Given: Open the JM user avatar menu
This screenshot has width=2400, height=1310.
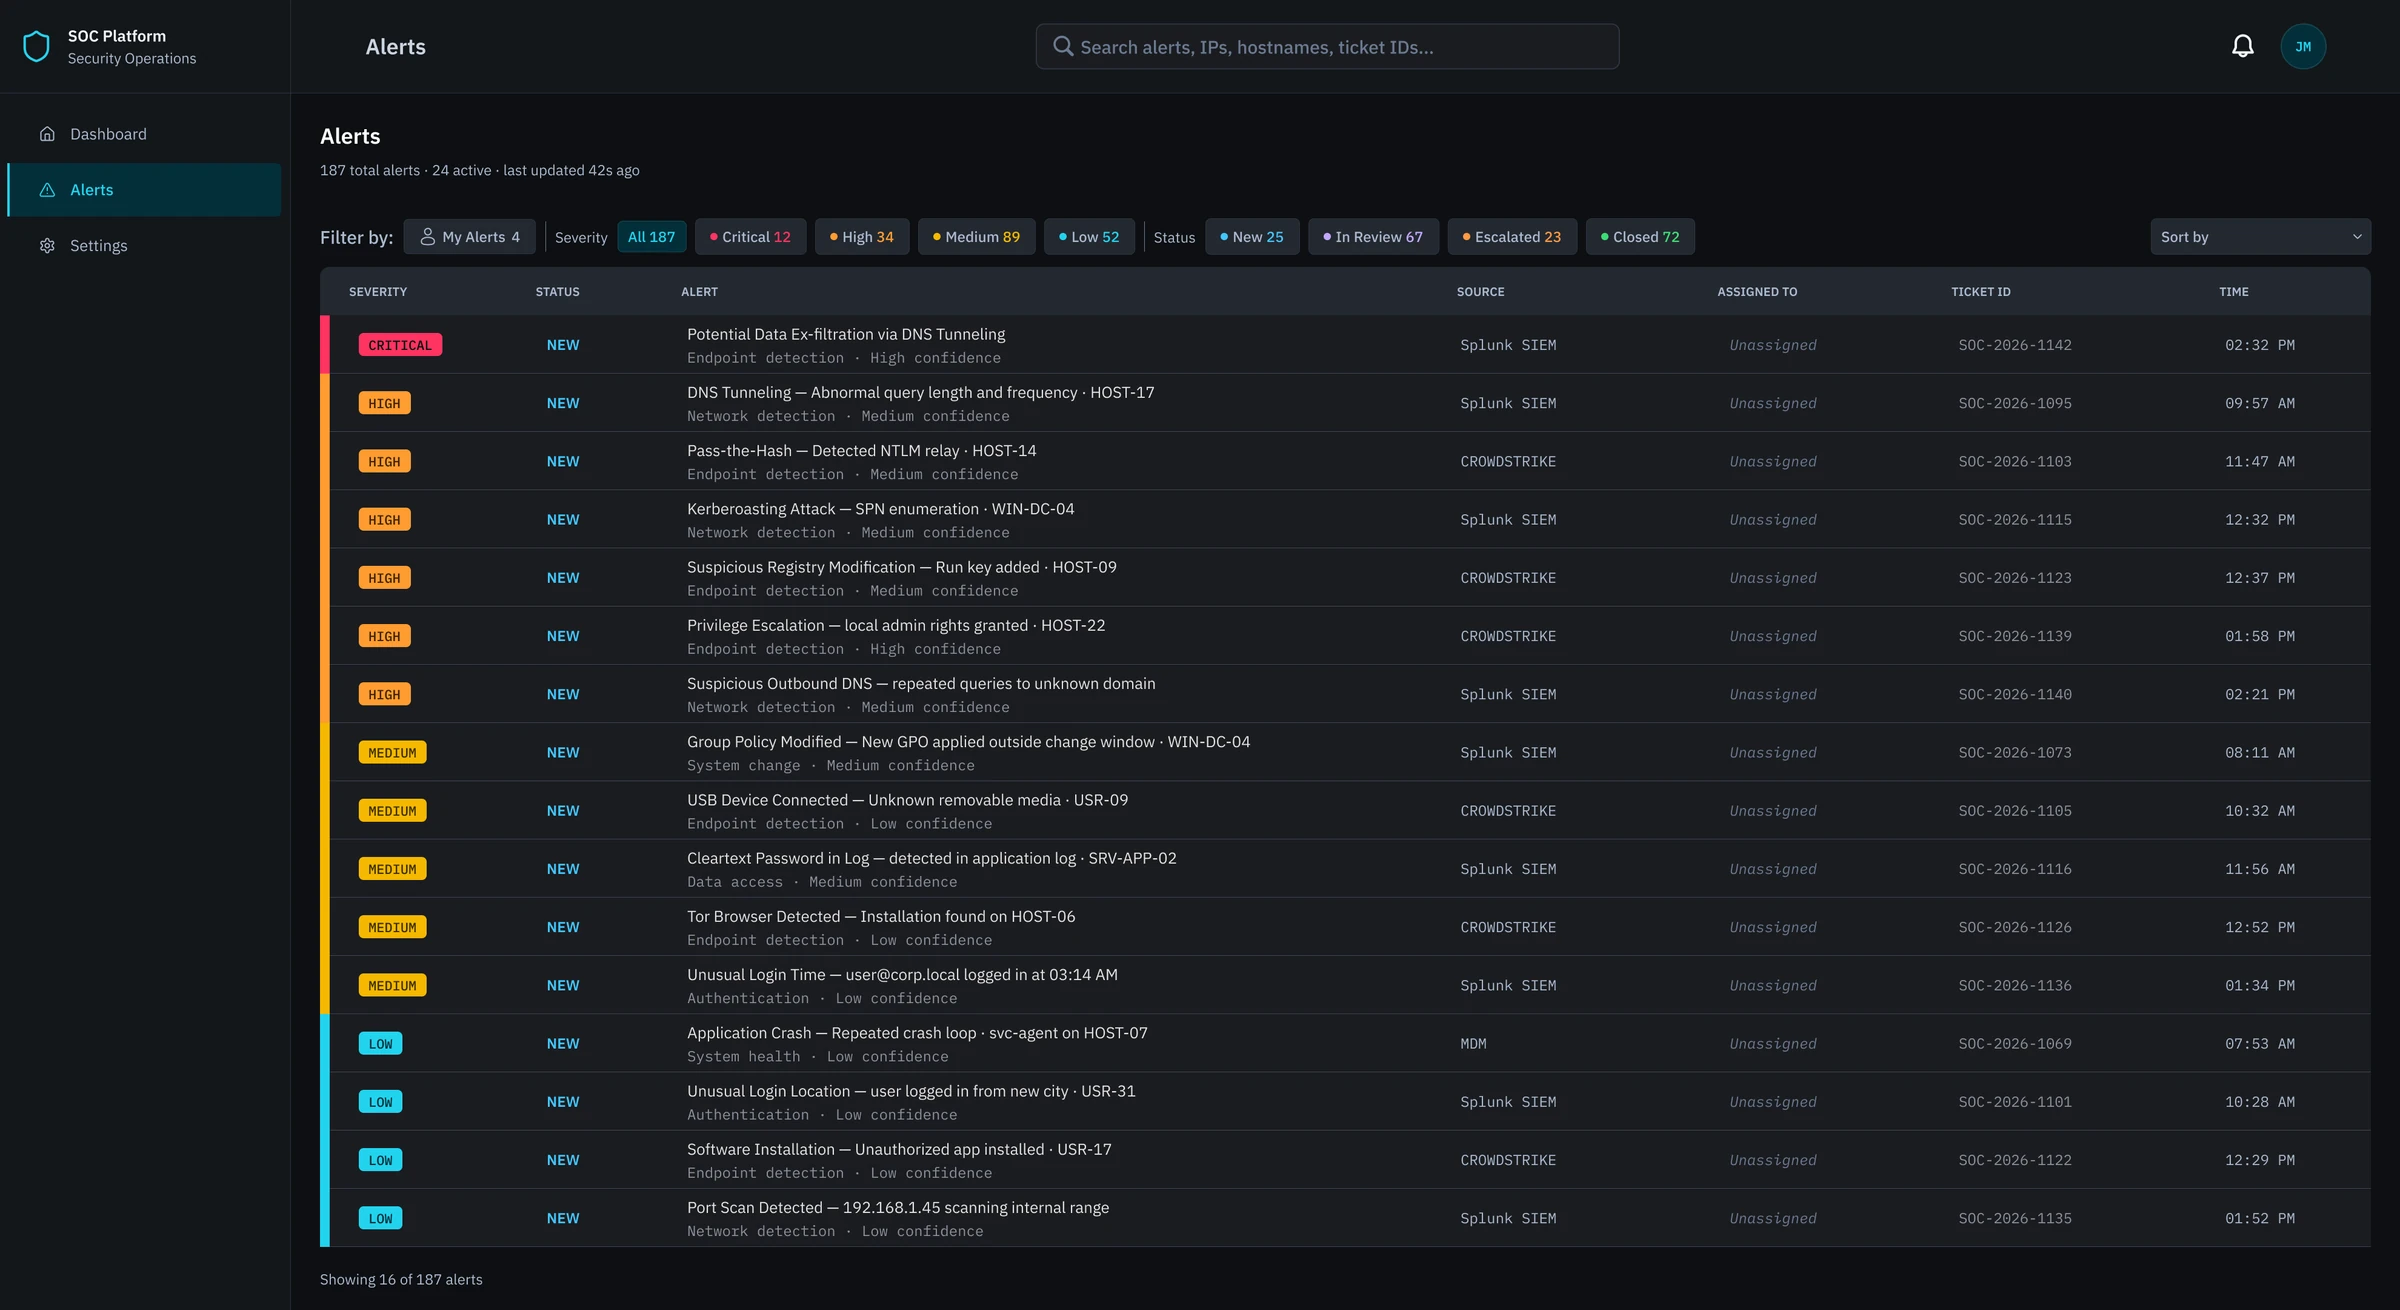Looking at the screenshot, I should coord(2303,46).
